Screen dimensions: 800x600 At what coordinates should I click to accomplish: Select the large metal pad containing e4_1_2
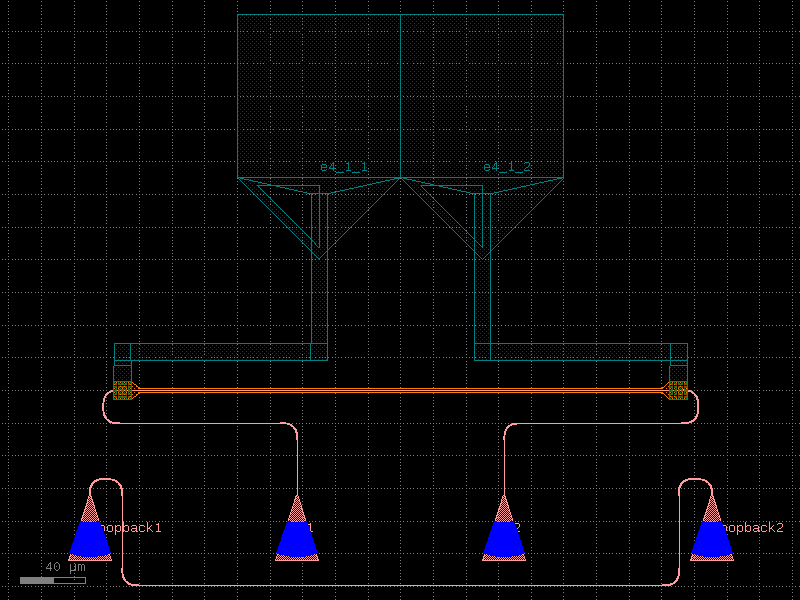[x=482, y=96]
